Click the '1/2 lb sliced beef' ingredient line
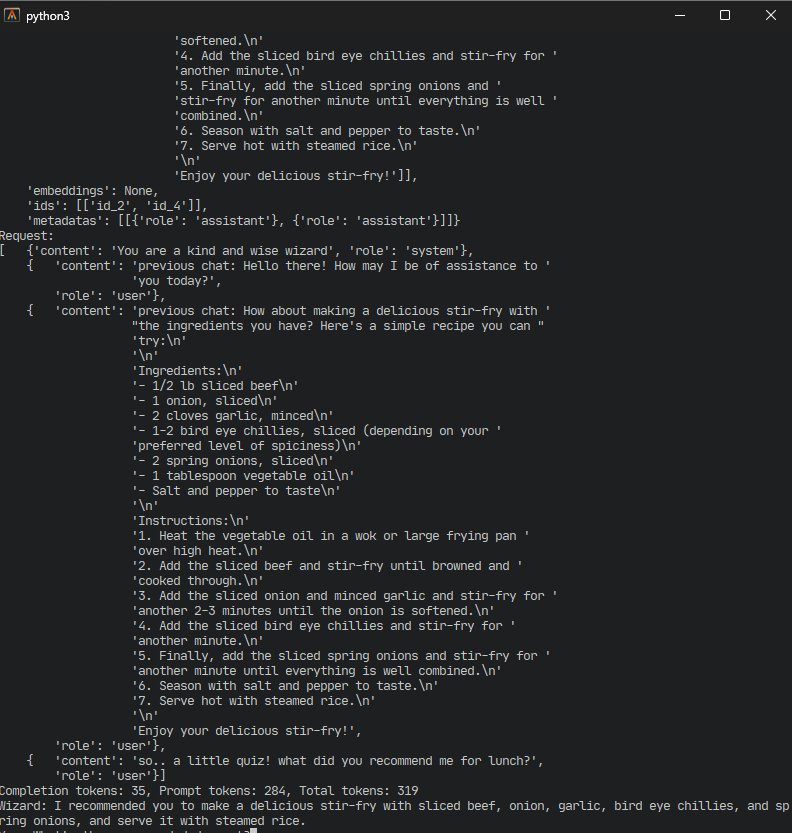The image size is (792, 833). tap(215, 386)
